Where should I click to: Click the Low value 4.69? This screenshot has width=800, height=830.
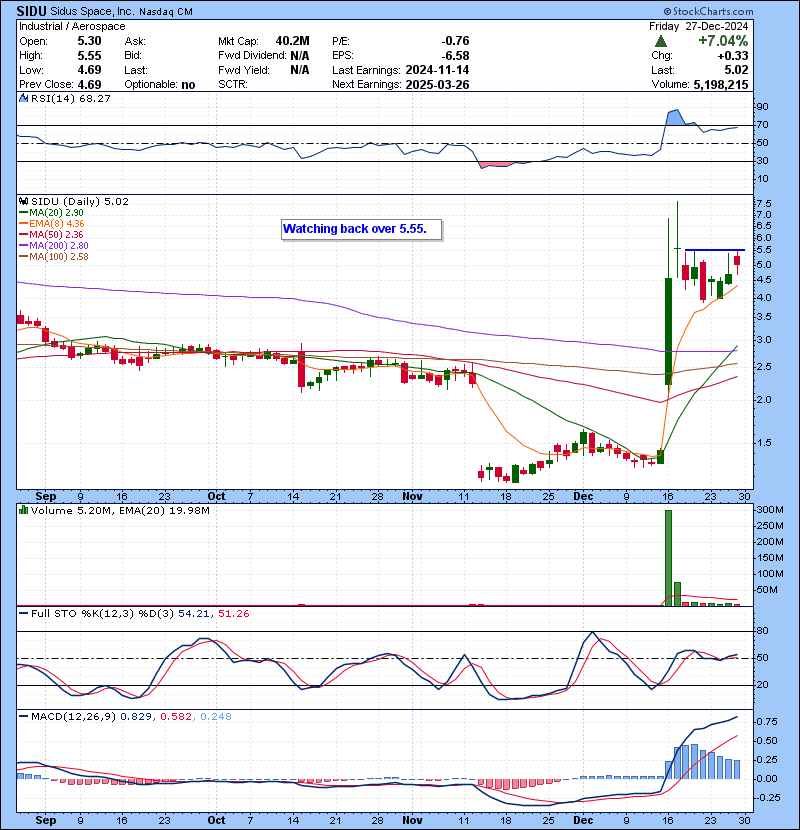[x=89, y=70]
